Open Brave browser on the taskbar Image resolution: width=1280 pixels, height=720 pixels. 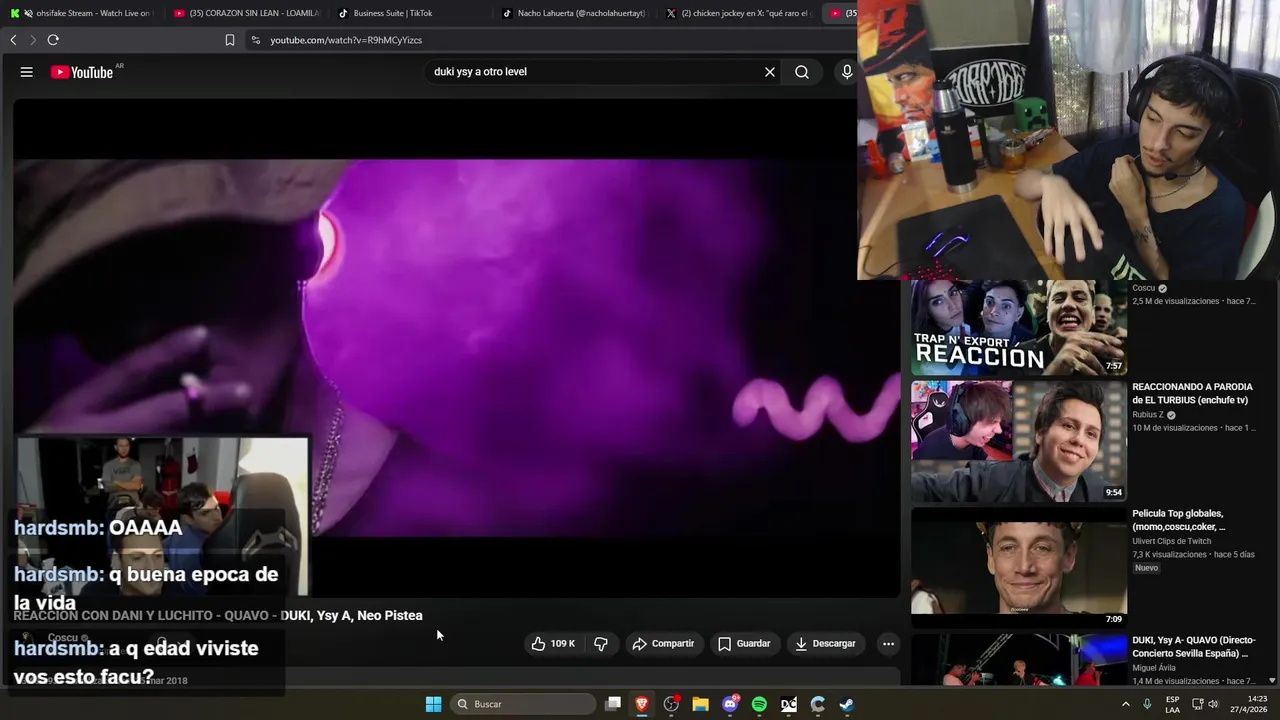coord(642,704)
